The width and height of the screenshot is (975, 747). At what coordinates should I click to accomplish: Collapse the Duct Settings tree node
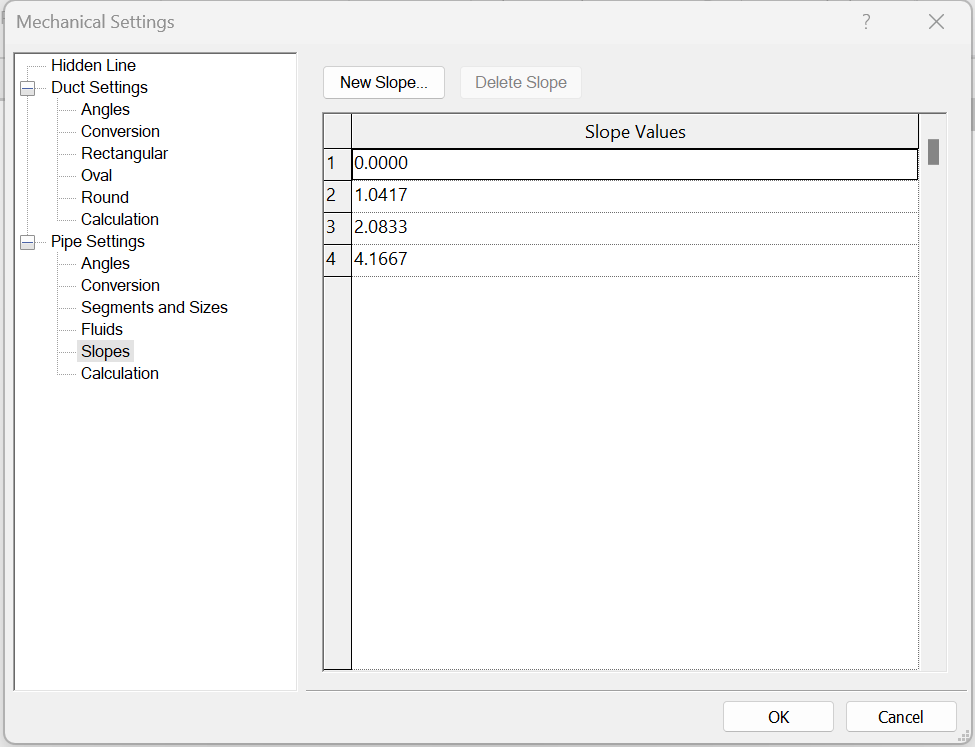pos(27,88)
